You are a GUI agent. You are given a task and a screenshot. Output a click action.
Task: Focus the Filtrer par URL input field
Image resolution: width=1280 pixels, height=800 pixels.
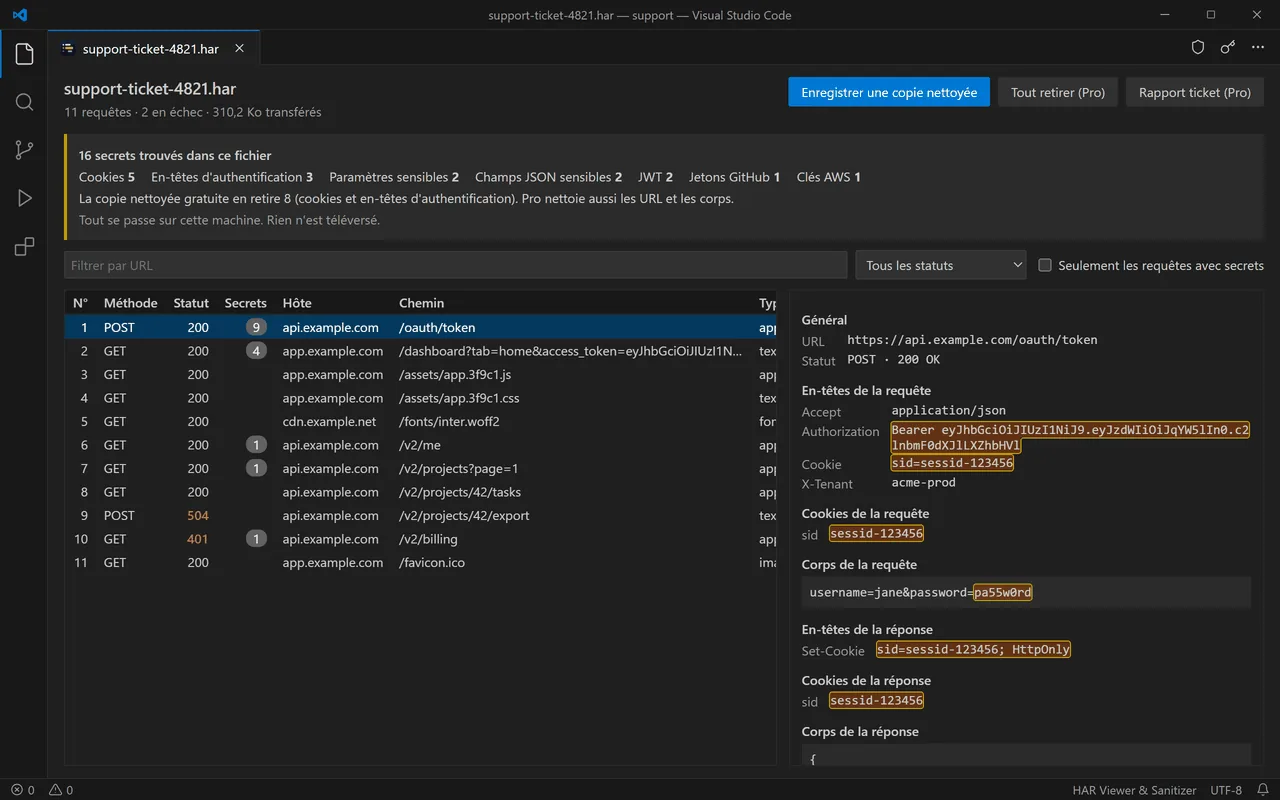[x=455, y=265]
